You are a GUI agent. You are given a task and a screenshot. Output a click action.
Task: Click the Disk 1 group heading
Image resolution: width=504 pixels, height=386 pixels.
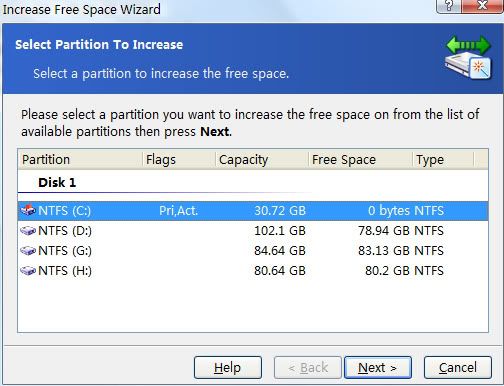click(x=57, y=182)
